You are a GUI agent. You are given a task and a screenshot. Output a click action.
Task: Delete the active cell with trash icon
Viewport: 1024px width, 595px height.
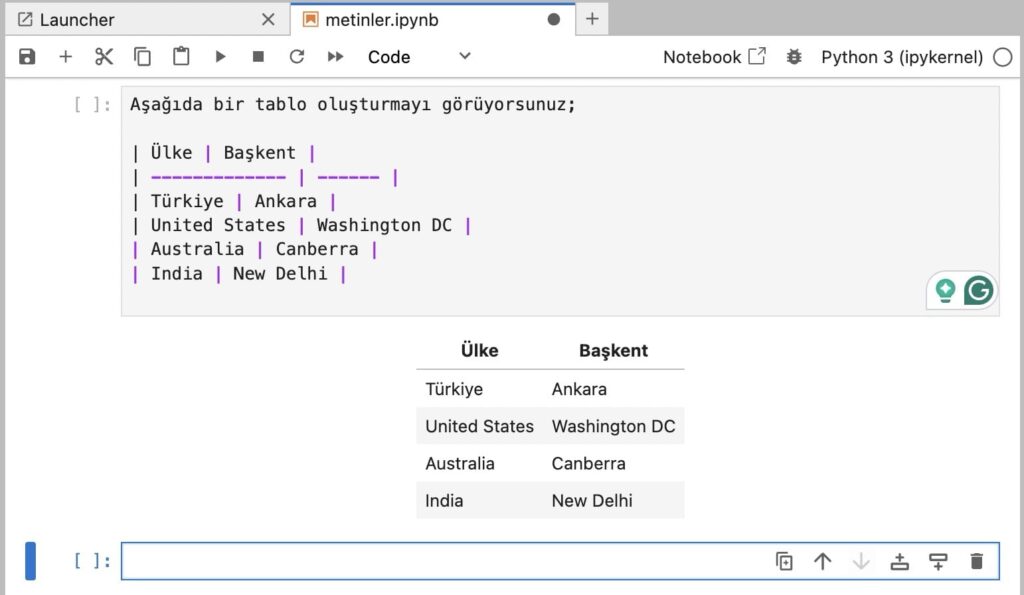pos(977,561)
